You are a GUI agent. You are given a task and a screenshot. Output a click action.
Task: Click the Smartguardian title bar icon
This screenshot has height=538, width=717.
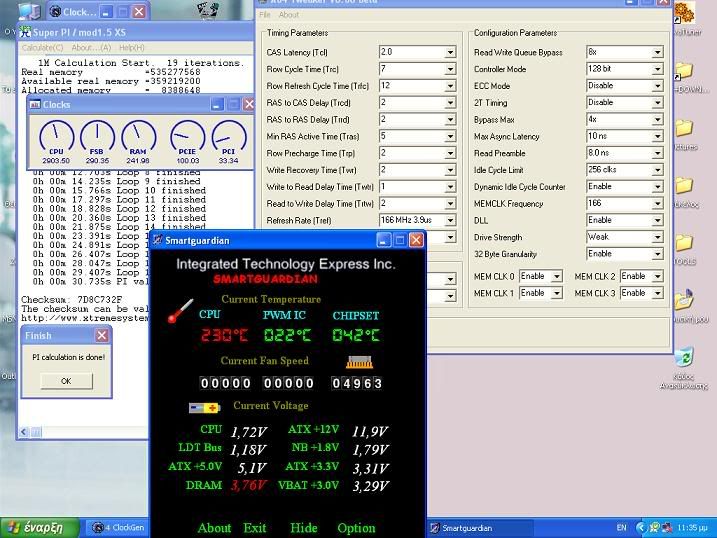point(158,240)
